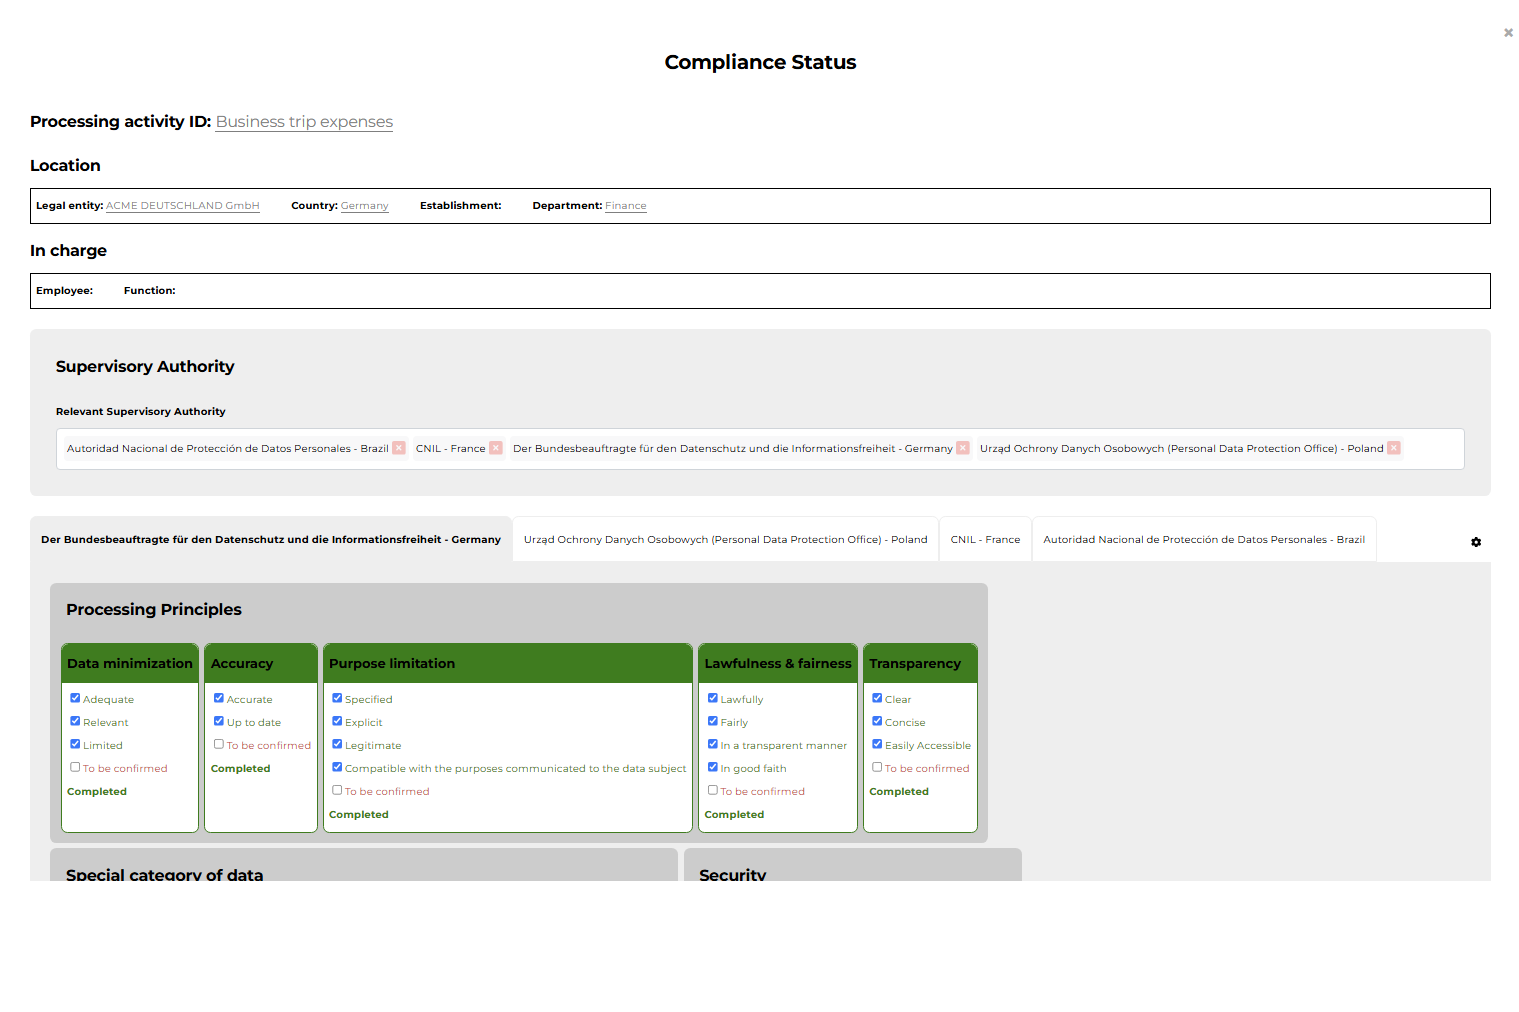Remove the CNIL - France authority chip
The height and width of the screenshot is (1012, 1519).
click(x=496, y=448)
